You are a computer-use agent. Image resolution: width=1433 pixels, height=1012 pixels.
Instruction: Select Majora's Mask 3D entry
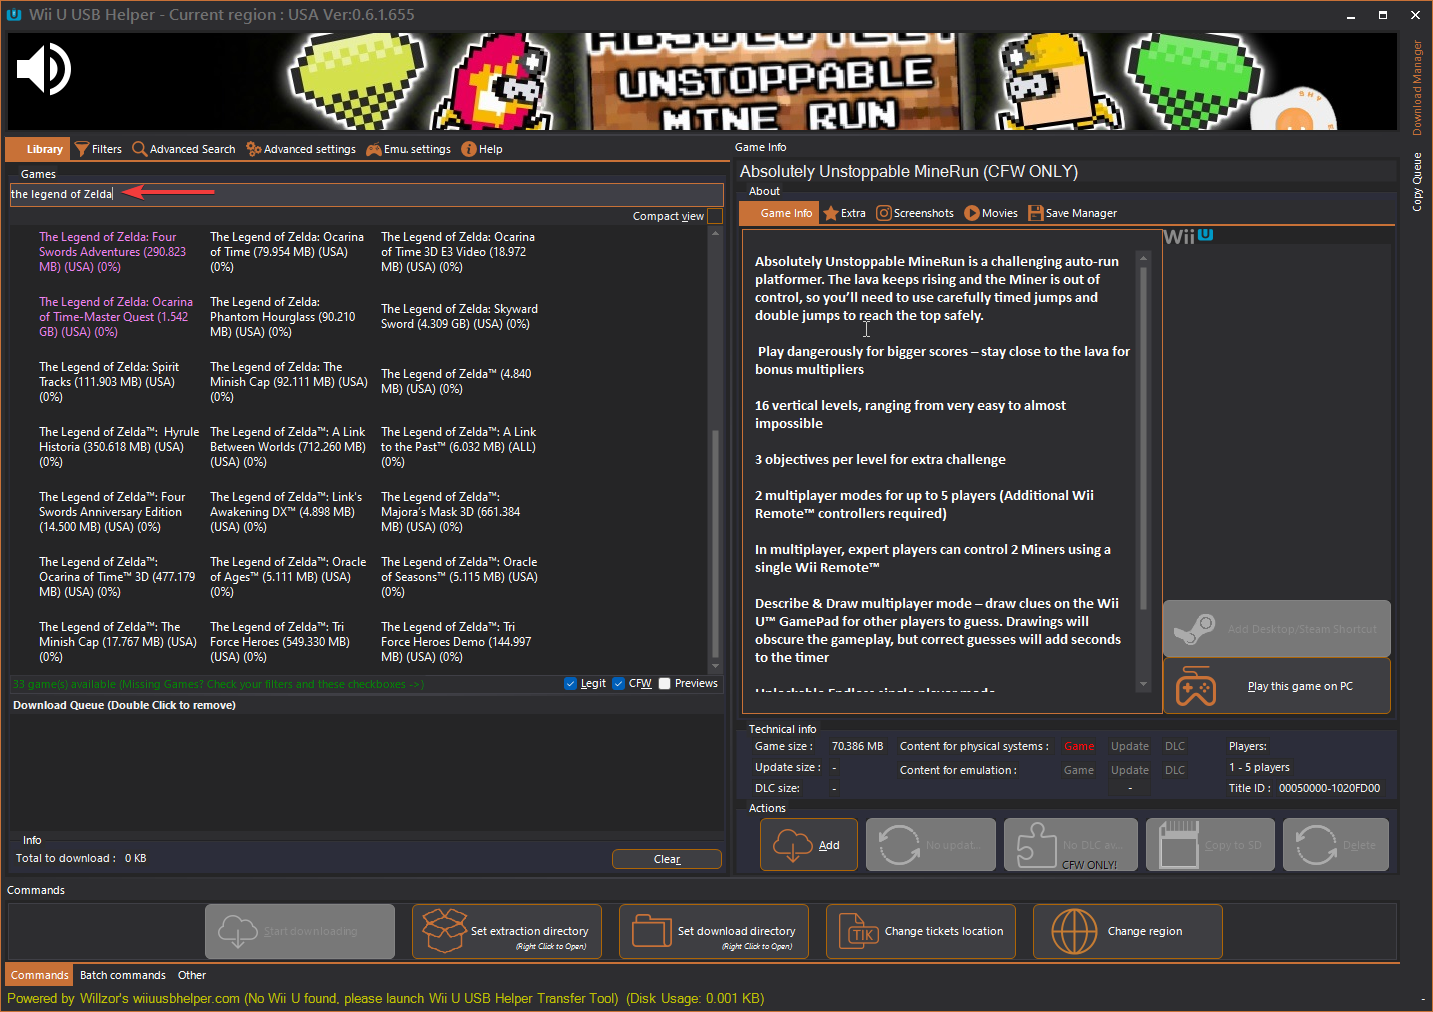451,512
